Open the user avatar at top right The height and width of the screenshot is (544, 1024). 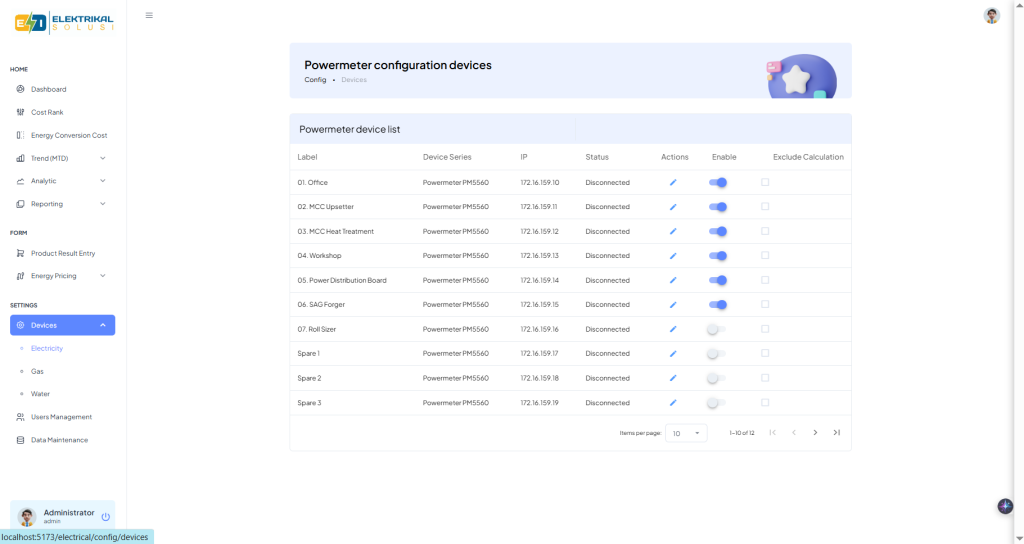[991, 15]
